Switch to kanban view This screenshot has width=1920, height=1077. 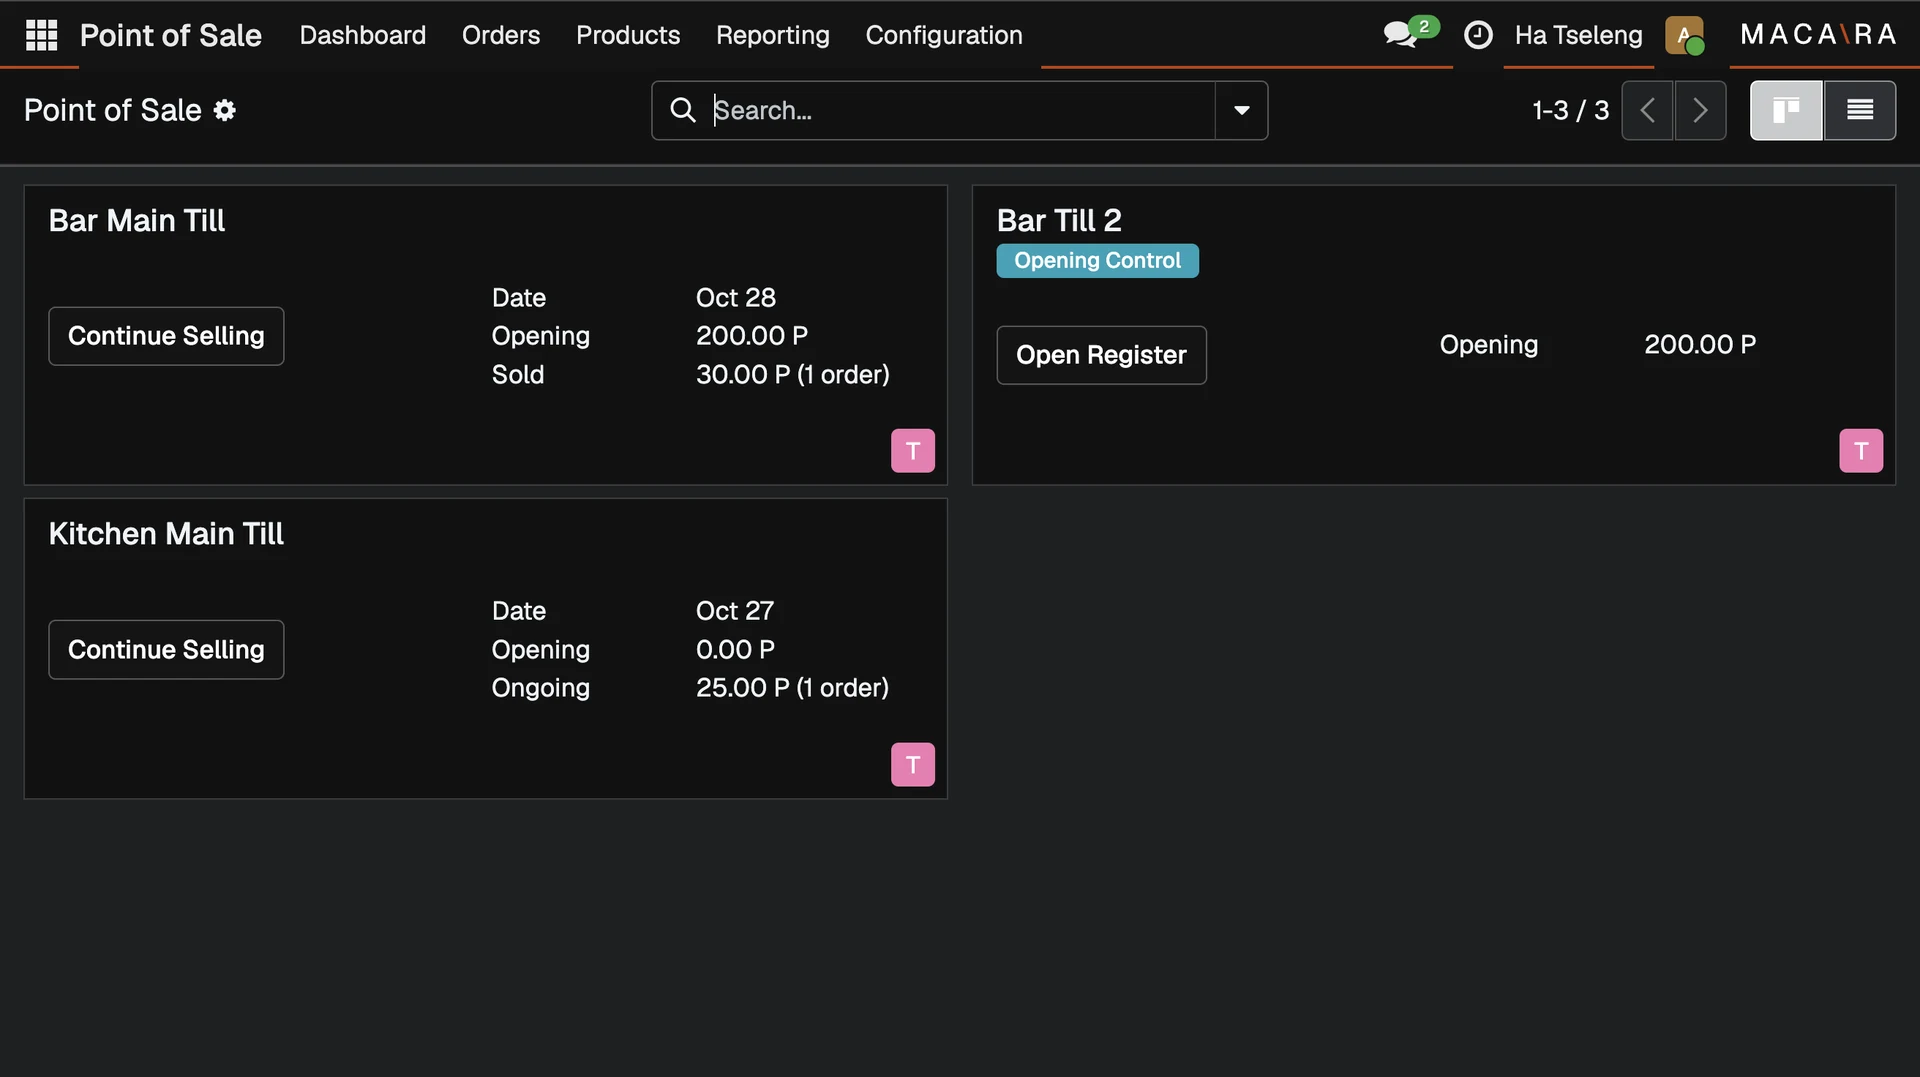tap(1786, 110)
